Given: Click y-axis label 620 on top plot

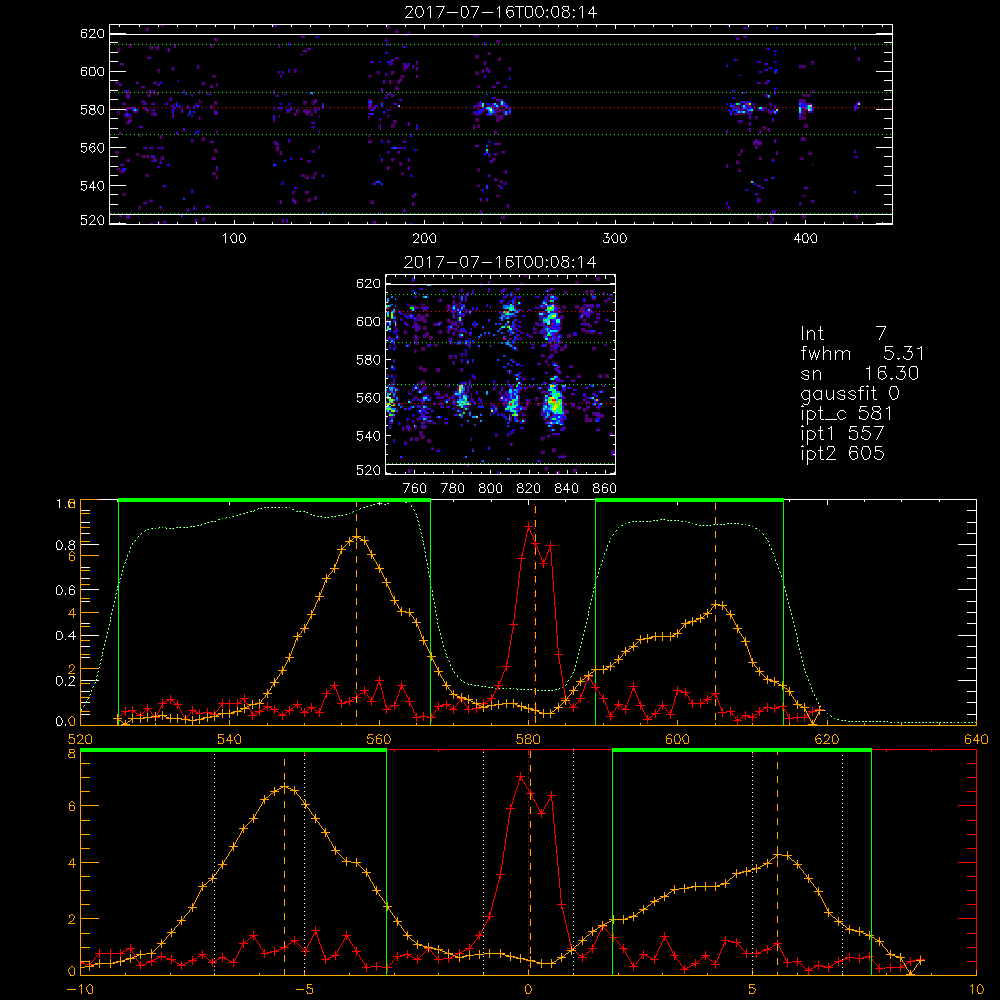Looking at the screenshot, I should pos(92,33).
